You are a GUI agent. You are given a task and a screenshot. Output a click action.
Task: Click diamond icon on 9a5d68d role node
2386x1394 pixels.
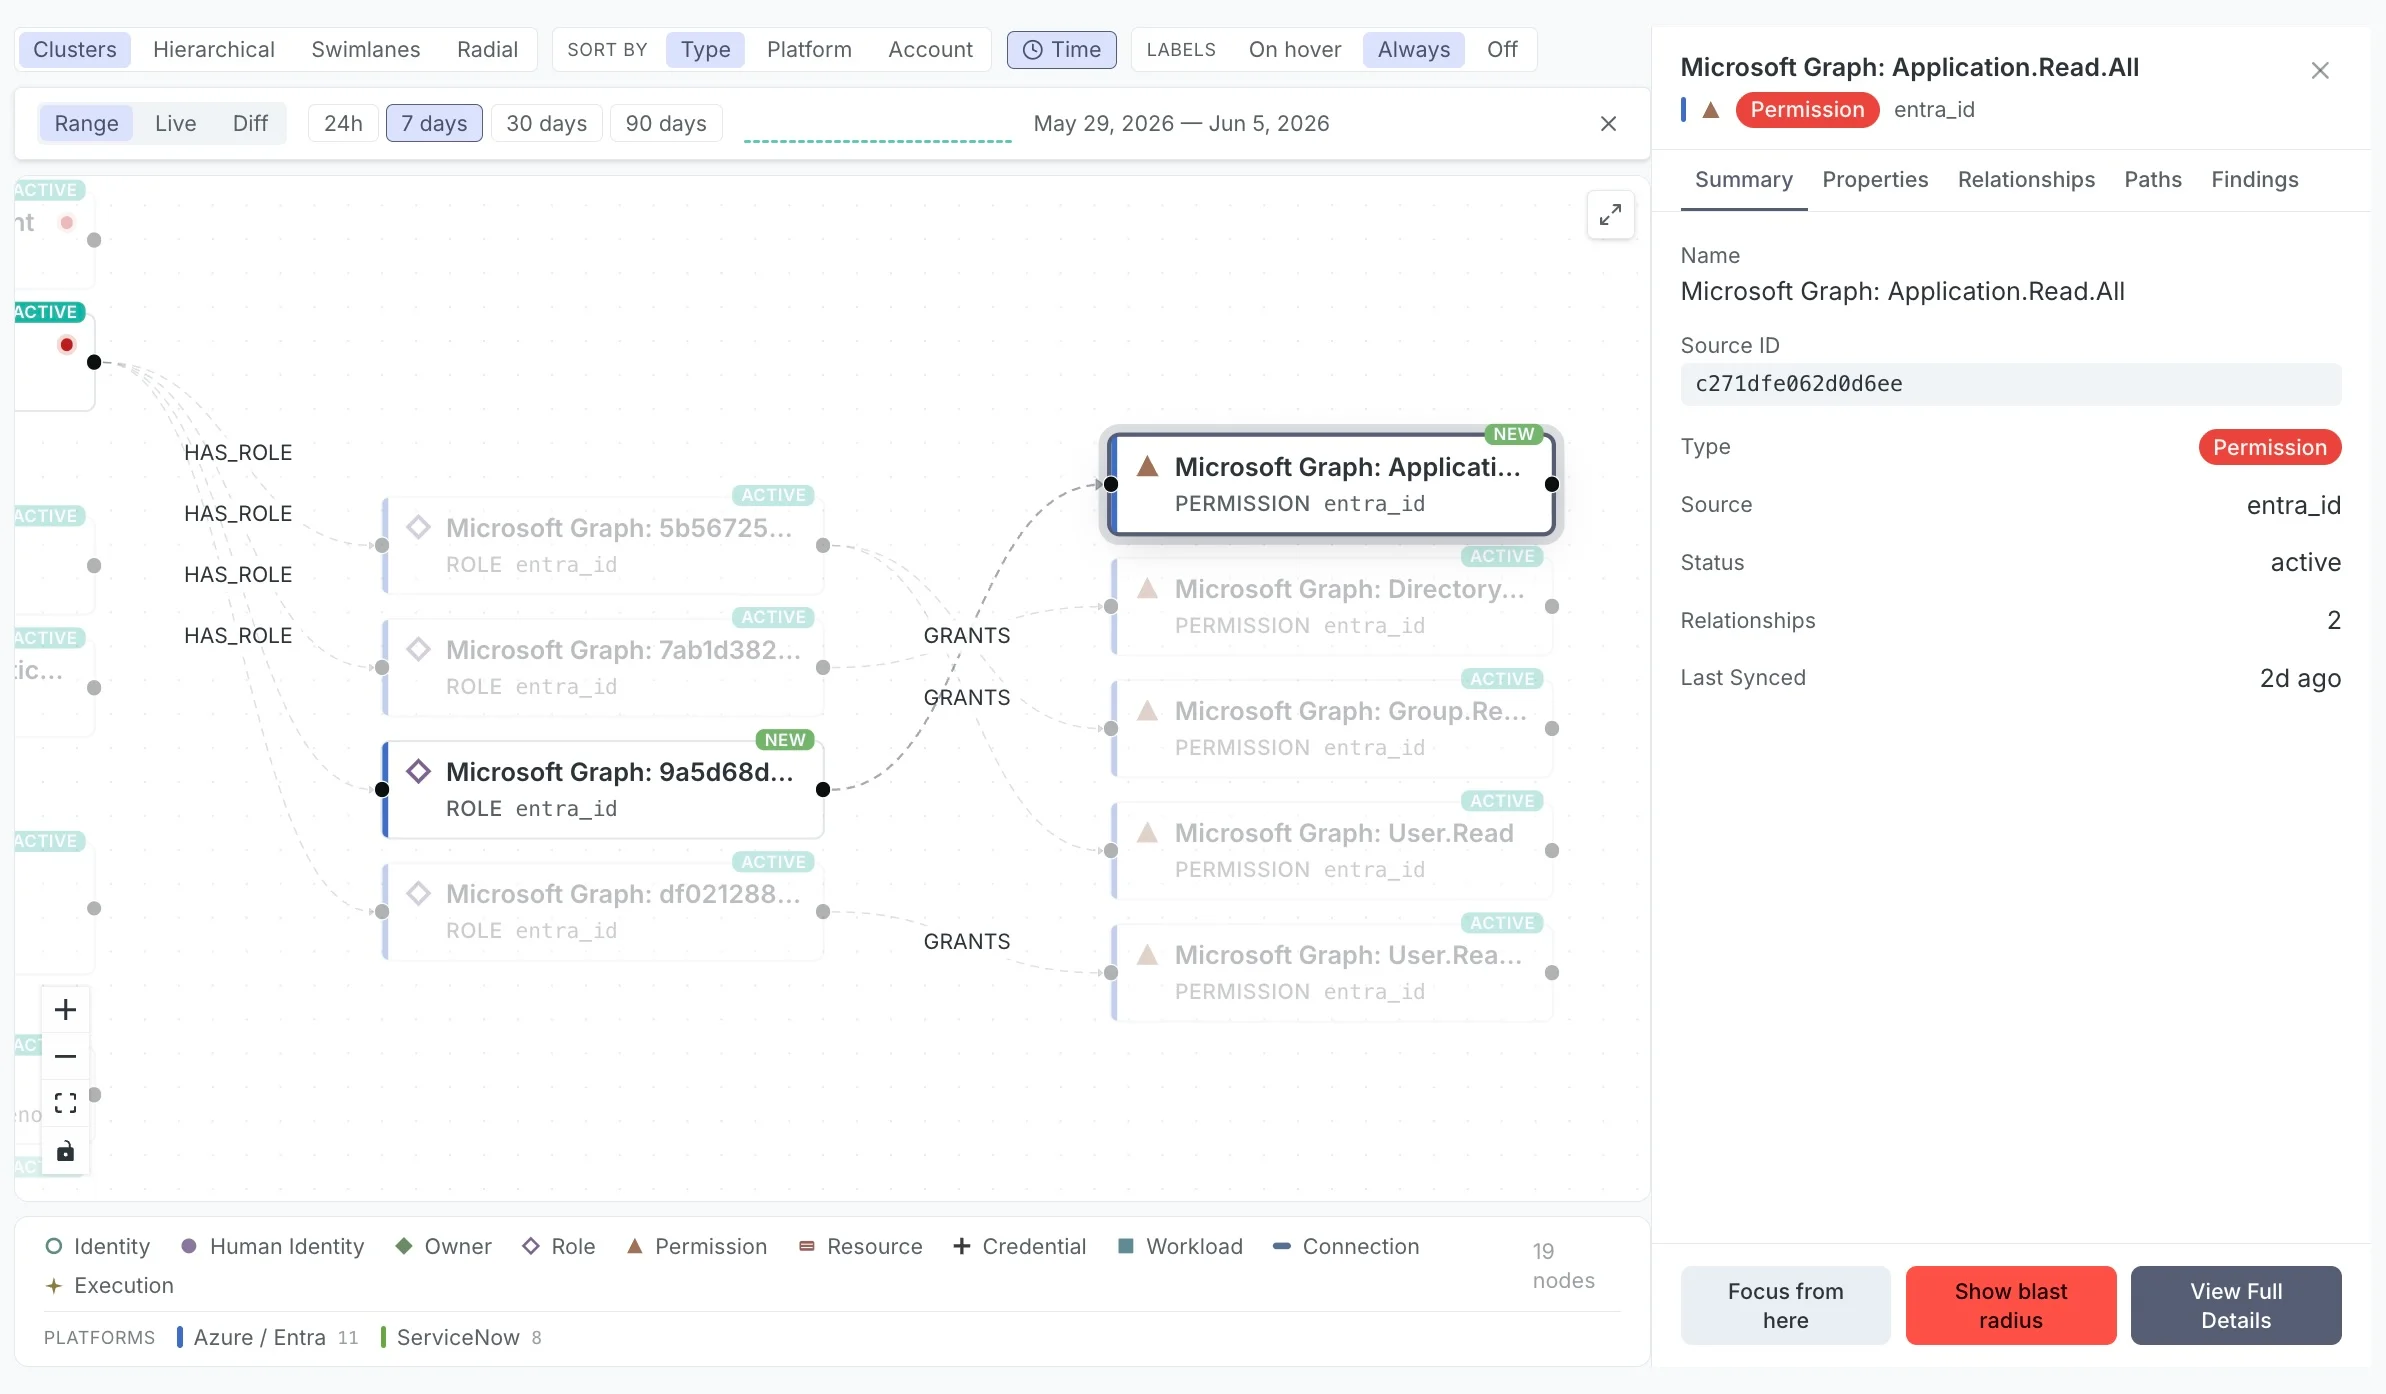pyautogui.click(x=419, y=772)
